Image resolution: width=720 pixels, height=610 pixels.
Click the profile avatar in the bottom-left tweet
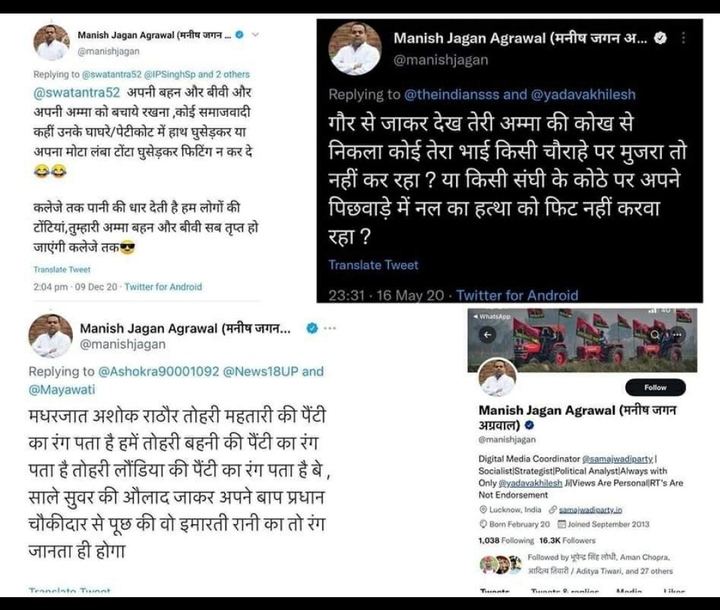pyautogui.click(x=51, y=336)
